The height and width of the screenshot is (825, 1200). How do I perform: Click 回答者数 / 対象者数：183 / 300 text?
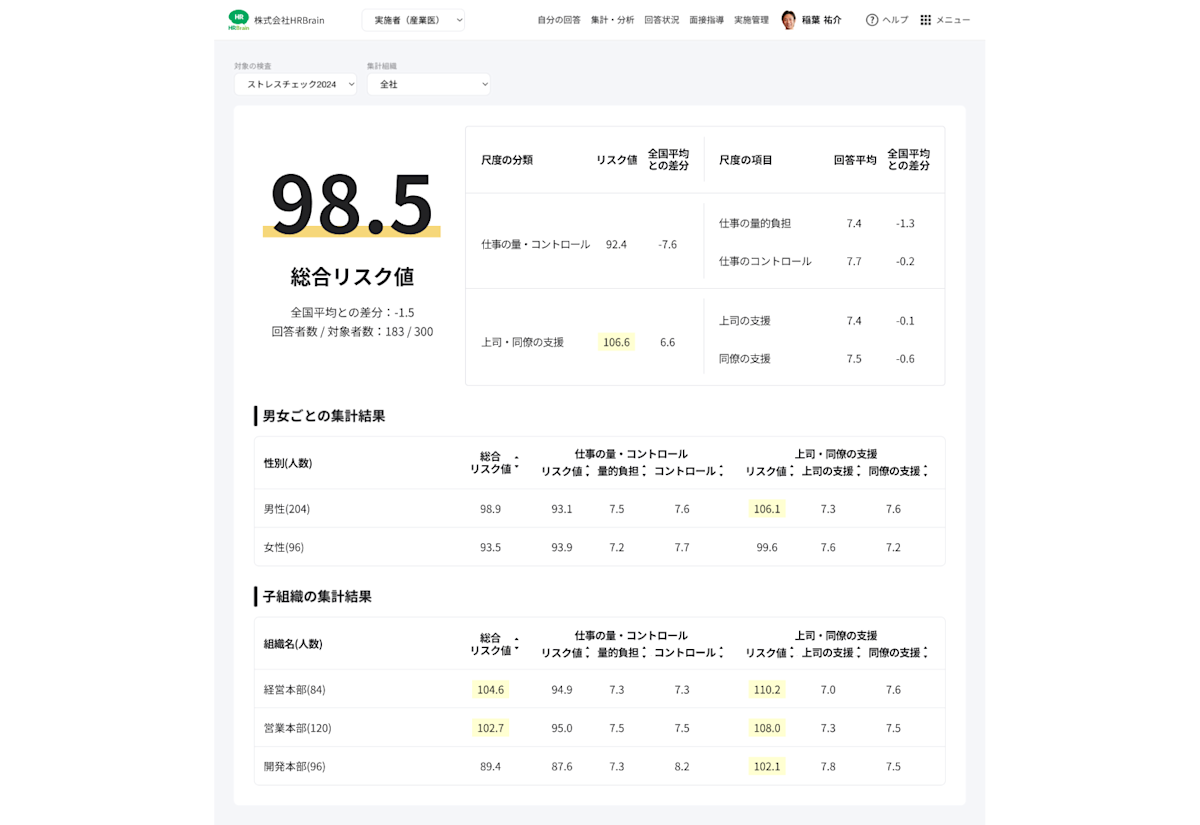tap(352, 331)
